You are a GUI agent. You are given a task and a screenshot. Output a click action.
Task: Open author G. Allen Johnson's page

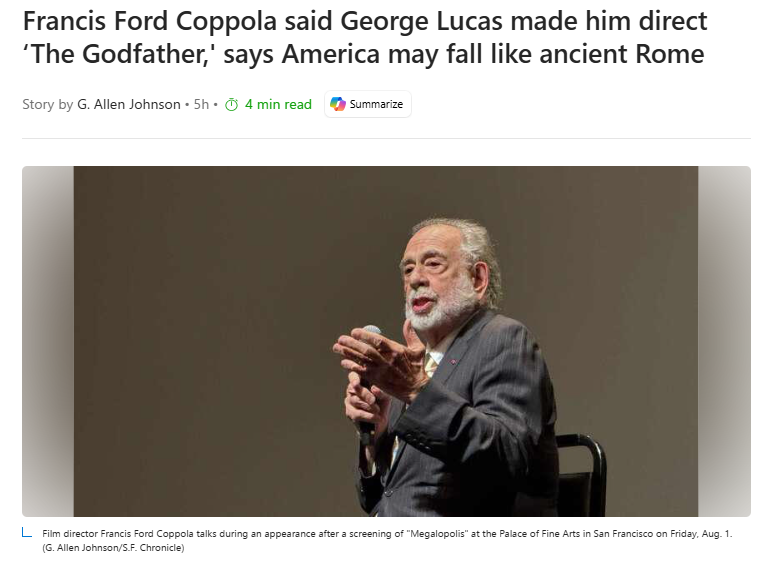(x=129, y=104)
